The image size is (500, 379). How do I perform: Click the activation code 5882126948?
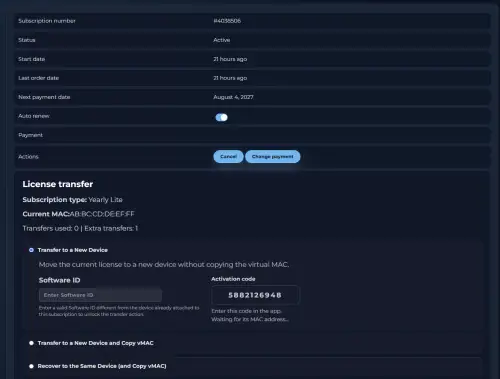coord(255,295)
